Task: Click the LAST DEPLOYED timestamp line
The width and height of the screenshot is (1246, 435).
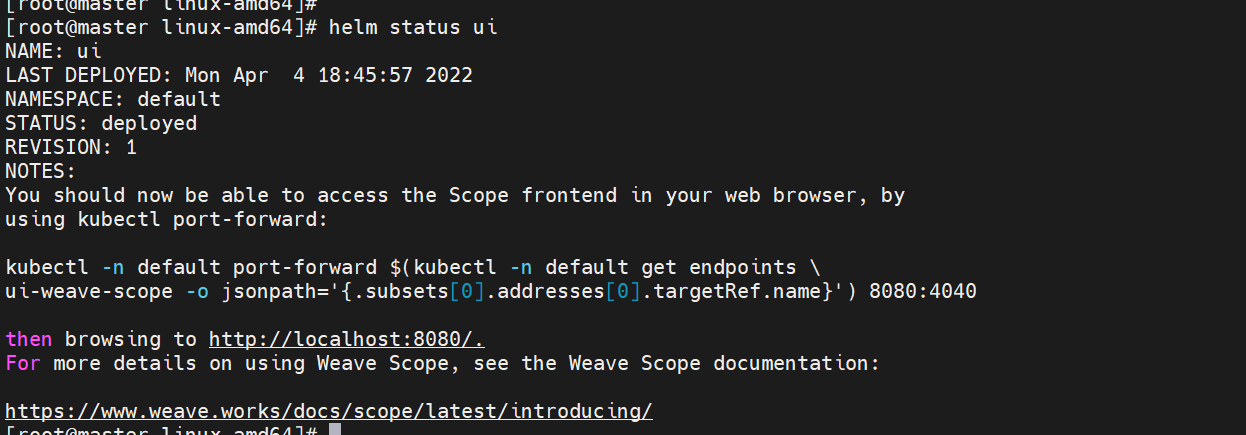Action: [239, 75]
